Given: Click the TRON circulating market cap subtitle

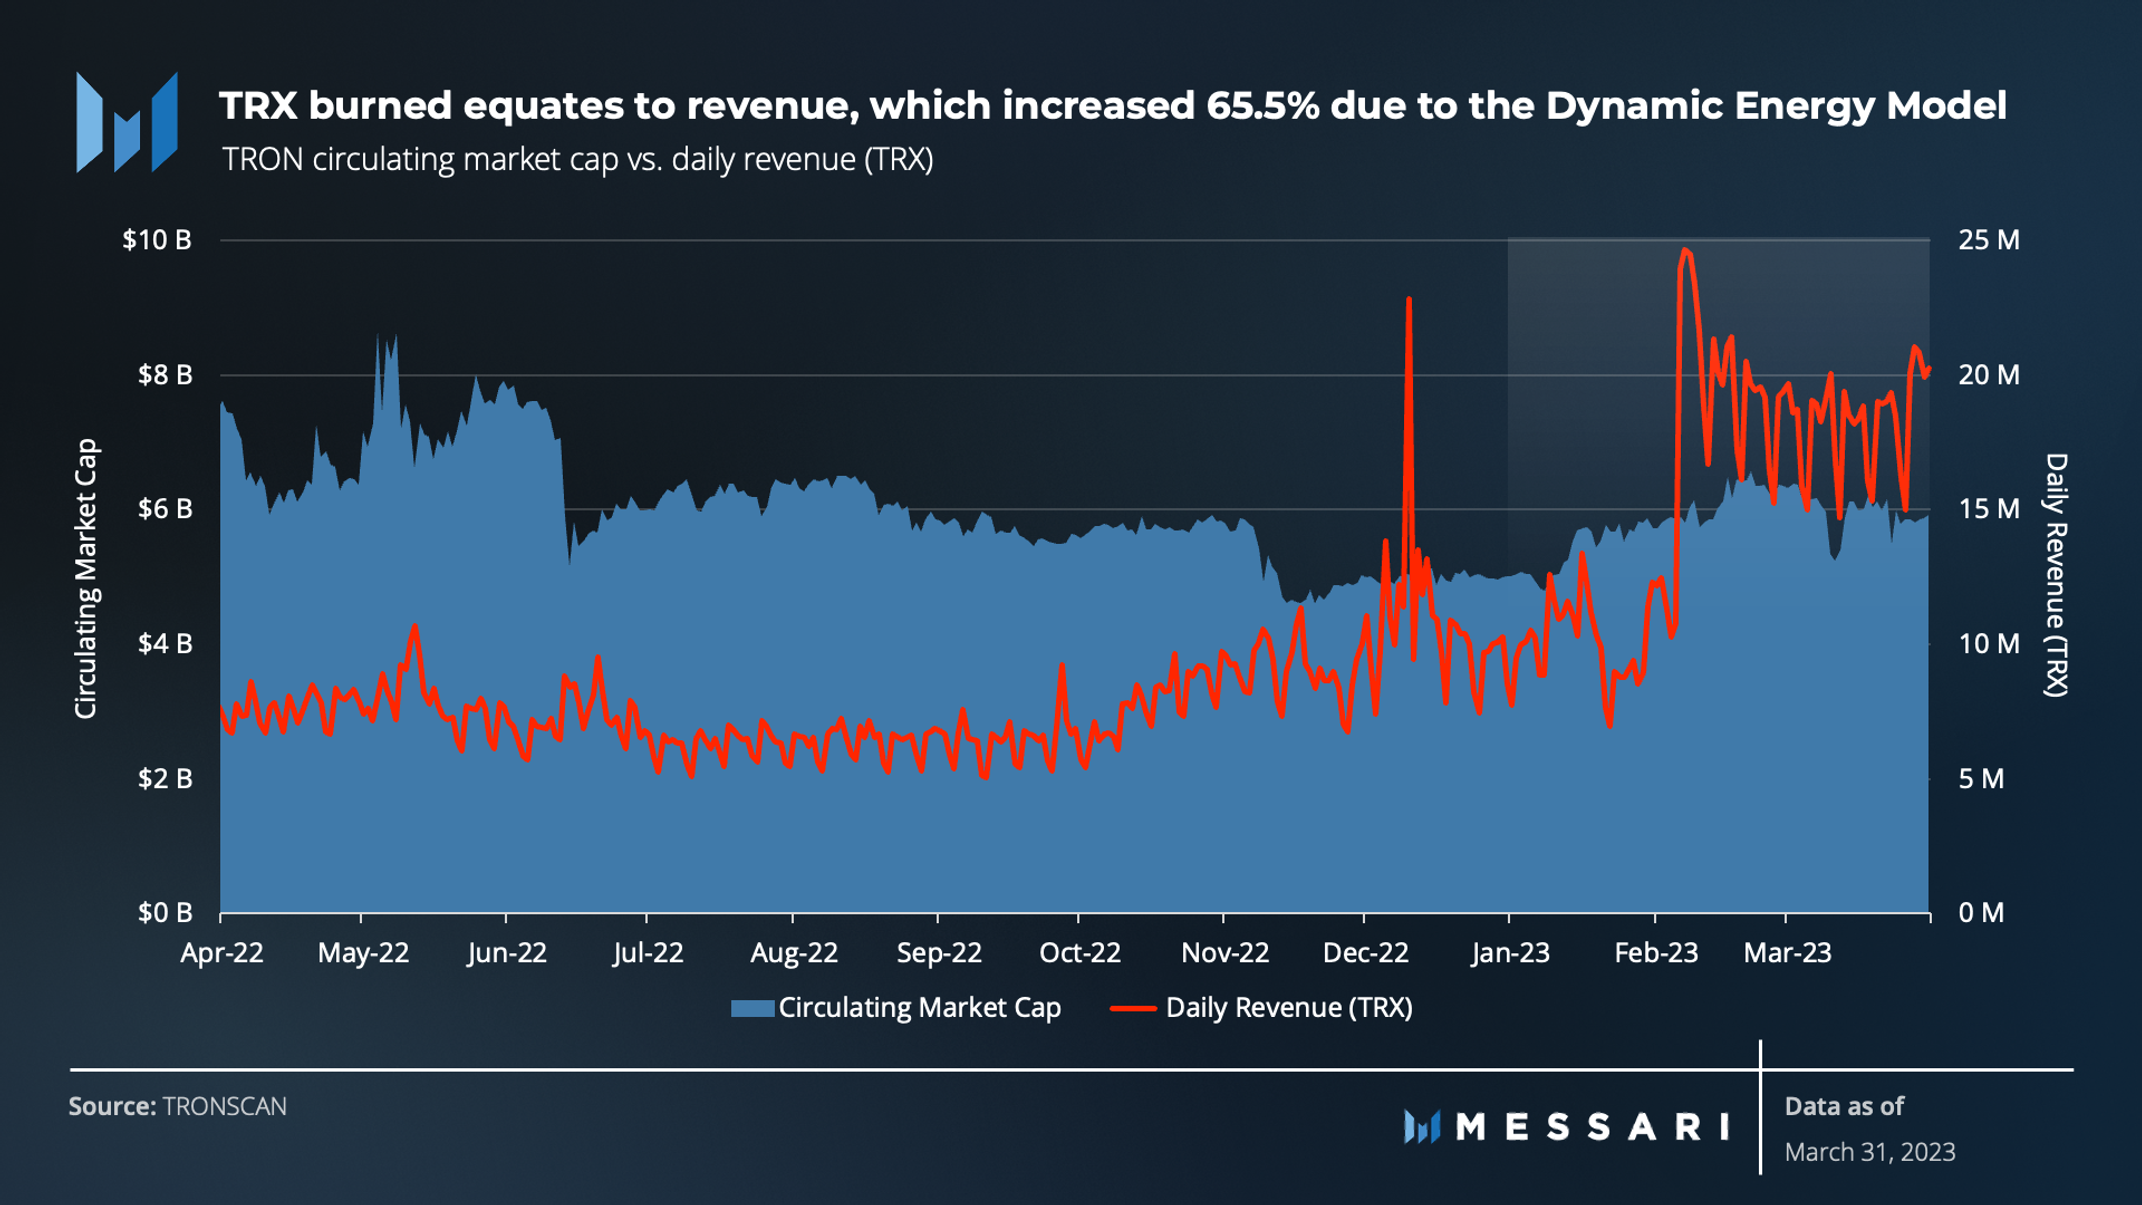Looking at the screenshot, I should 577,160.
